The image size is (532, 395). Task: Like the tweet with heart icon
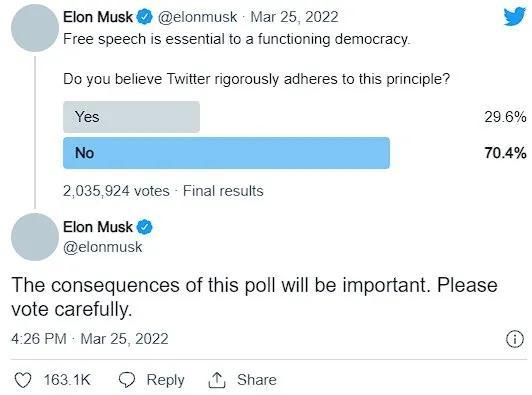[x=23, y=380]
